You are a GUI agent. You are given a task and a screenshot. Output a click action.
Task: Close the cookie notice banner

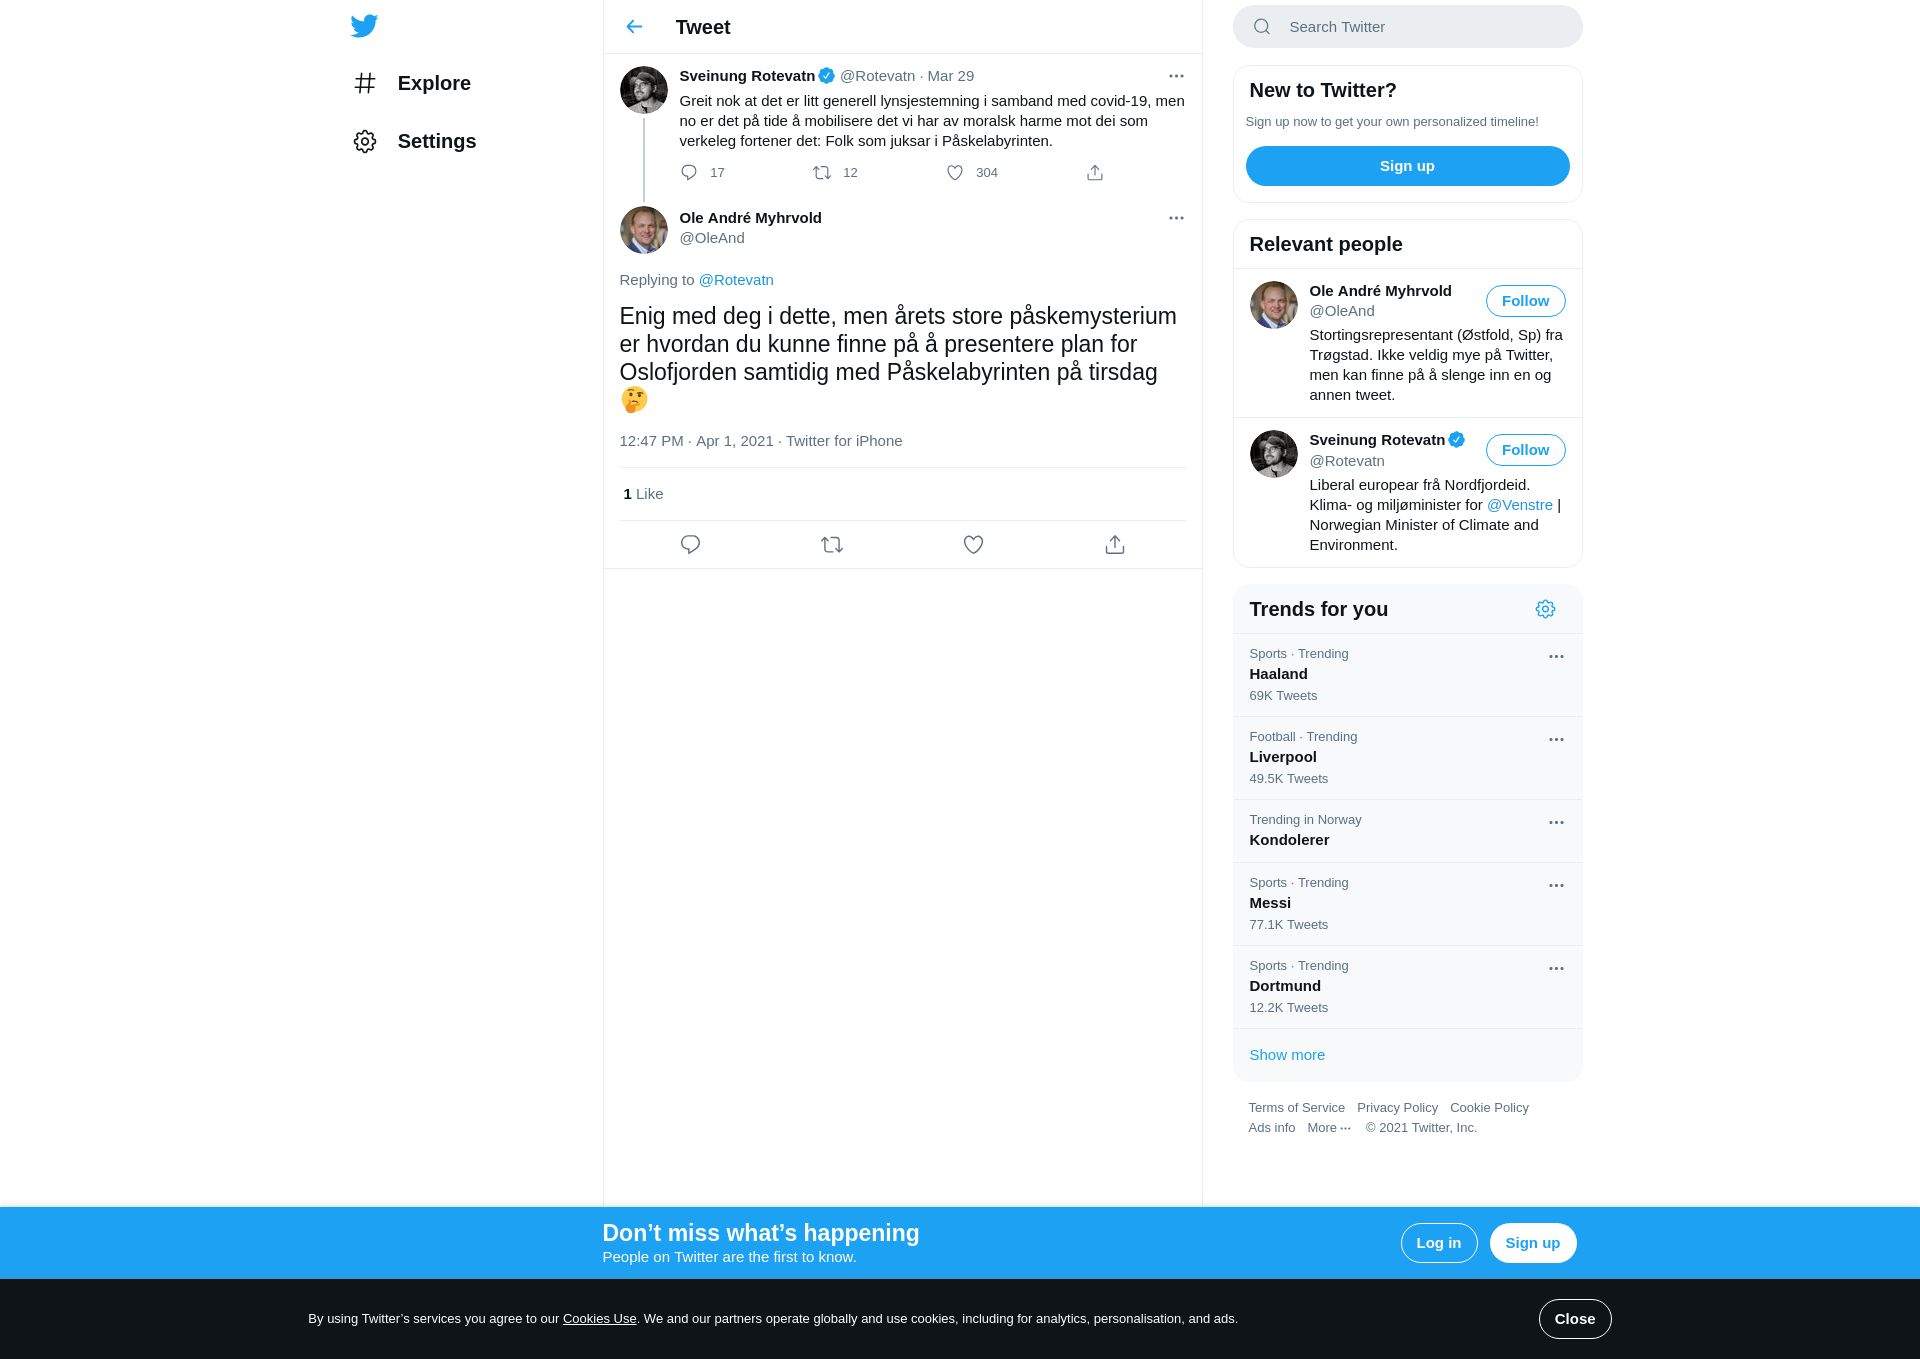(x=1575, y=1319)
